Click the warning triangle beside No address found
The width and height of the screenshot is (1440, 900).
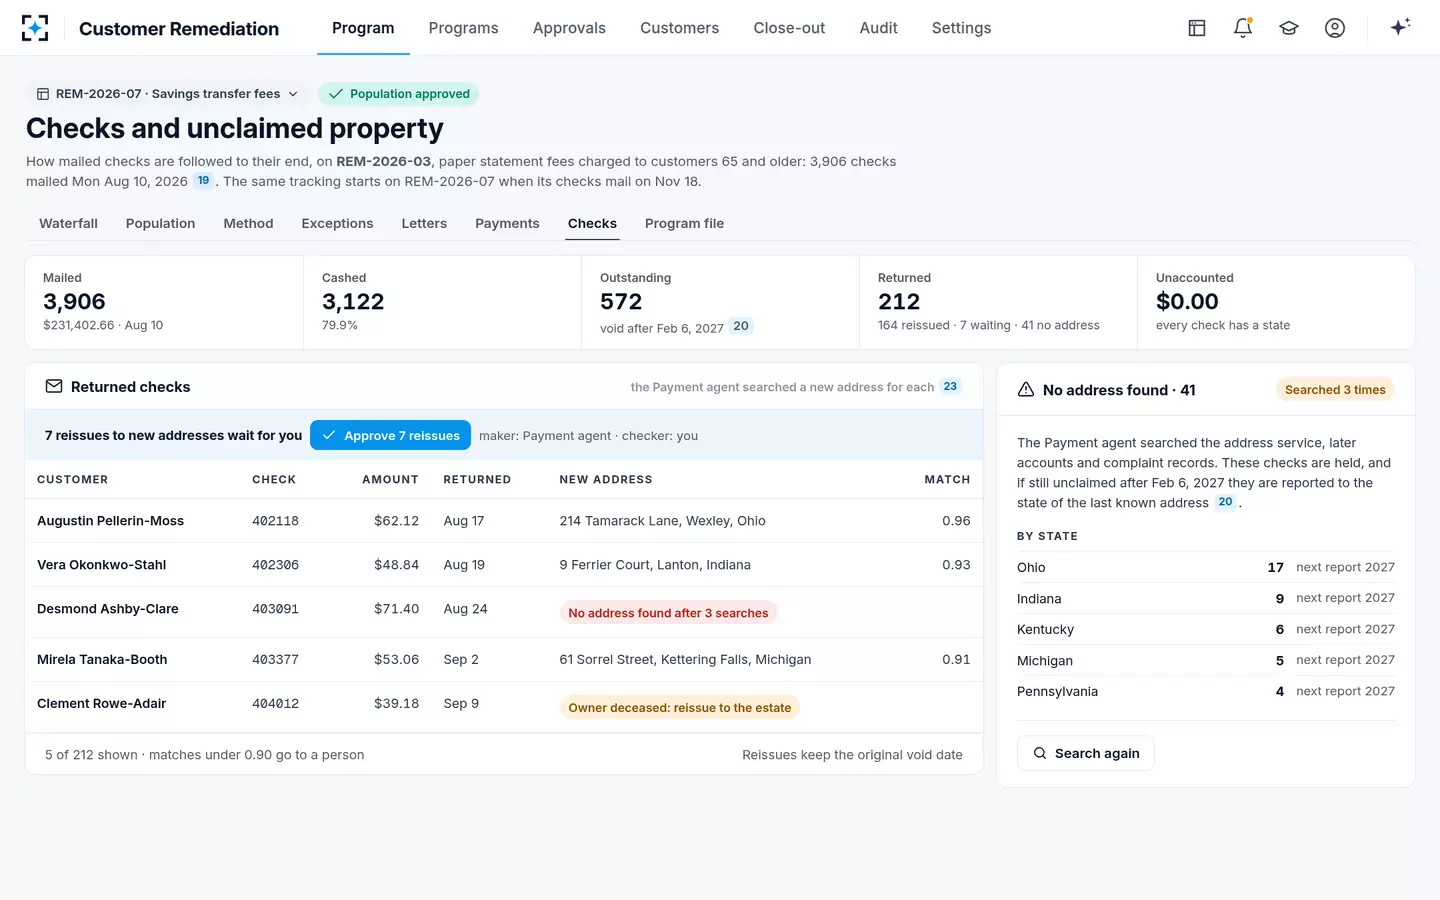[x=1026, y=390]
